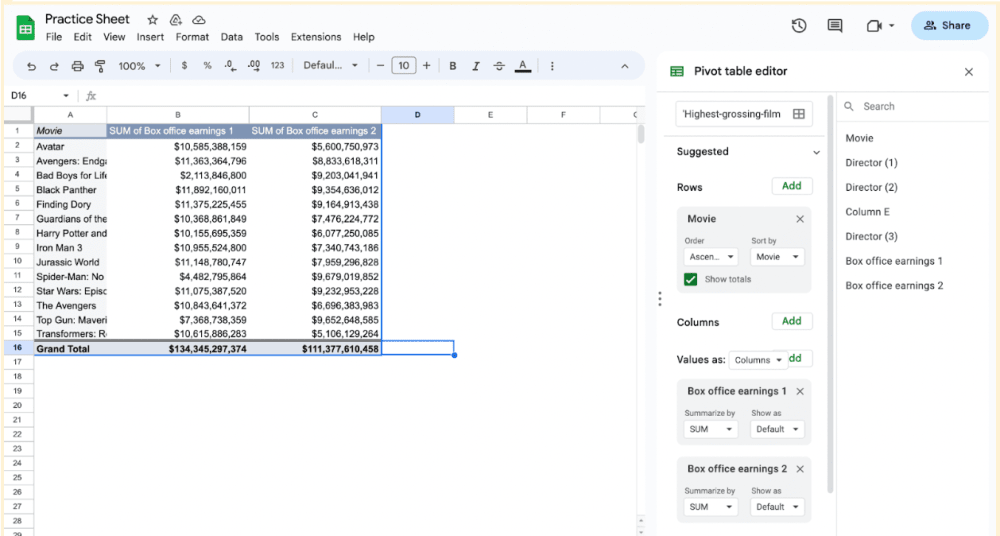Screen dimensions: 1000x536
Task: Select Director (1) in field list
Action: (871, 163)
